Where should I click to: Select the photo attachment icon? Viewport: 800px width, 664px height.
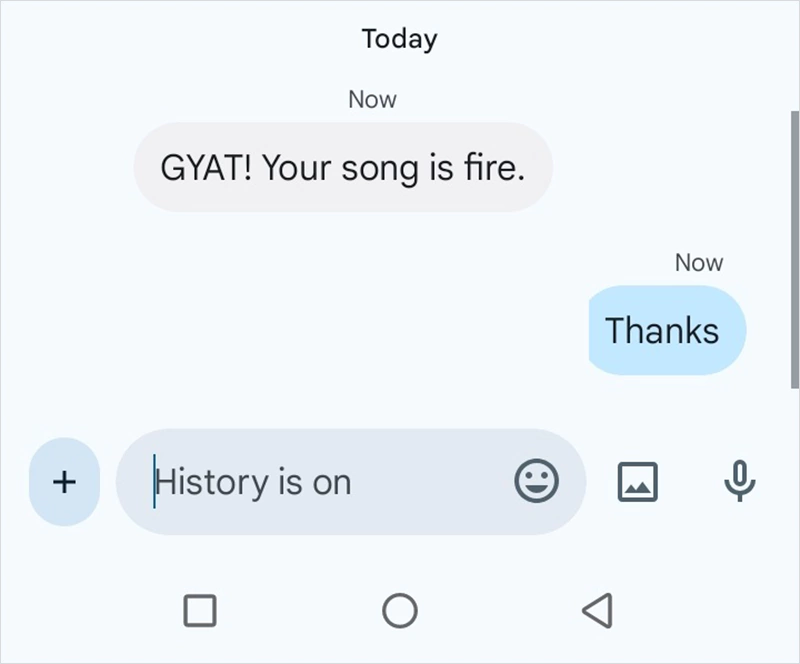pyautogui.click(x=637, y=481)
